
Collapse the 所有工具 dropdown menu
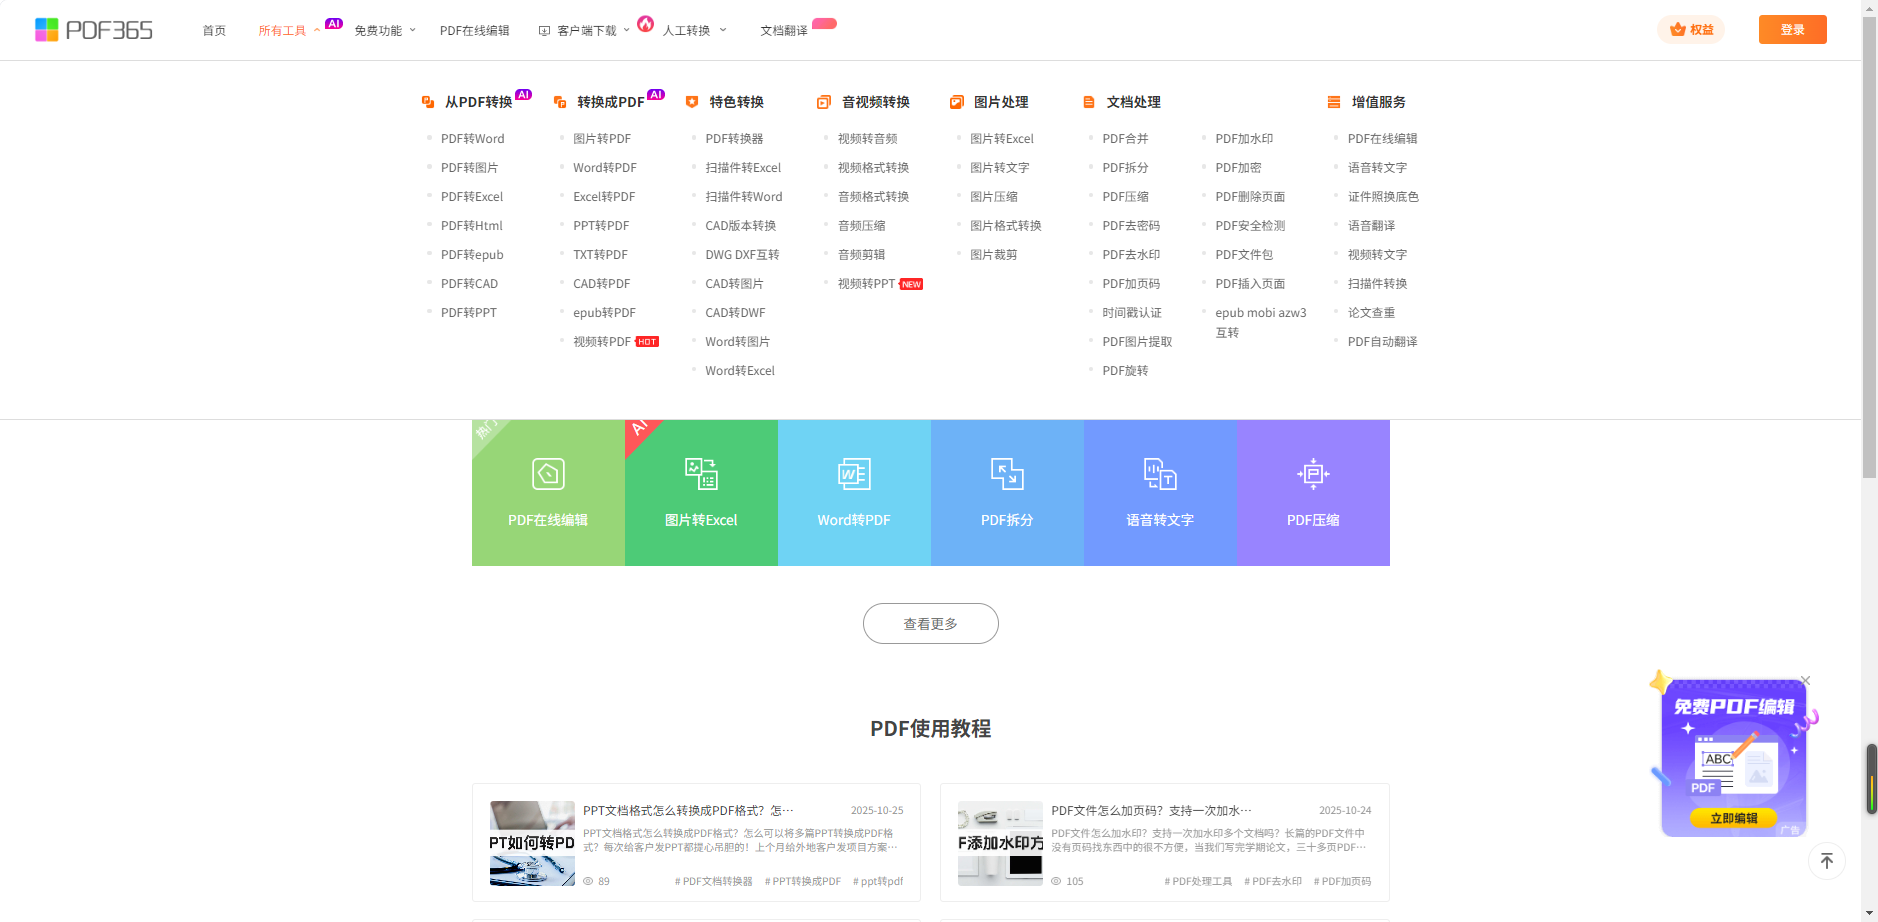pyautogui.click(x=289, y=31)
